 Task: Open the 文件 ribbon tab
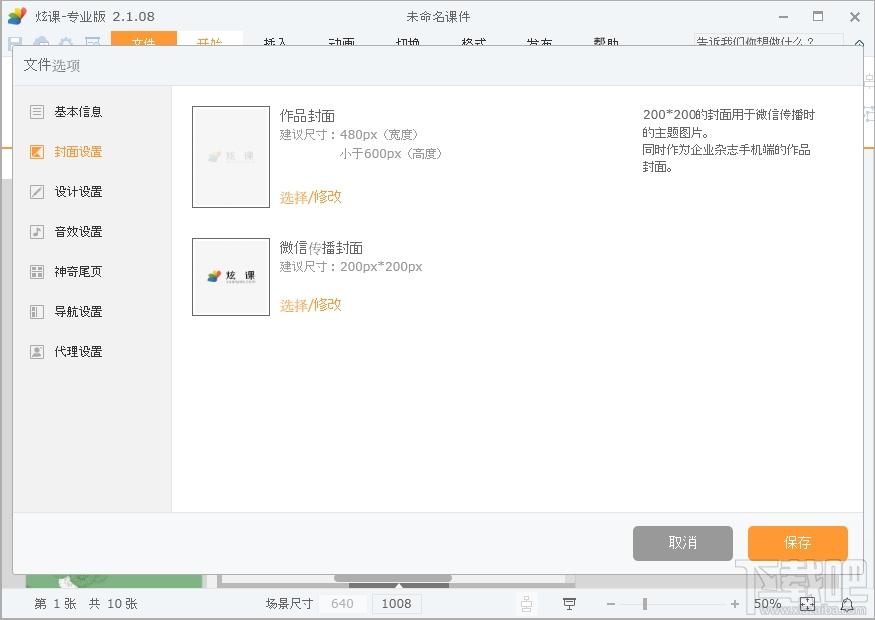tap(144, 39)
